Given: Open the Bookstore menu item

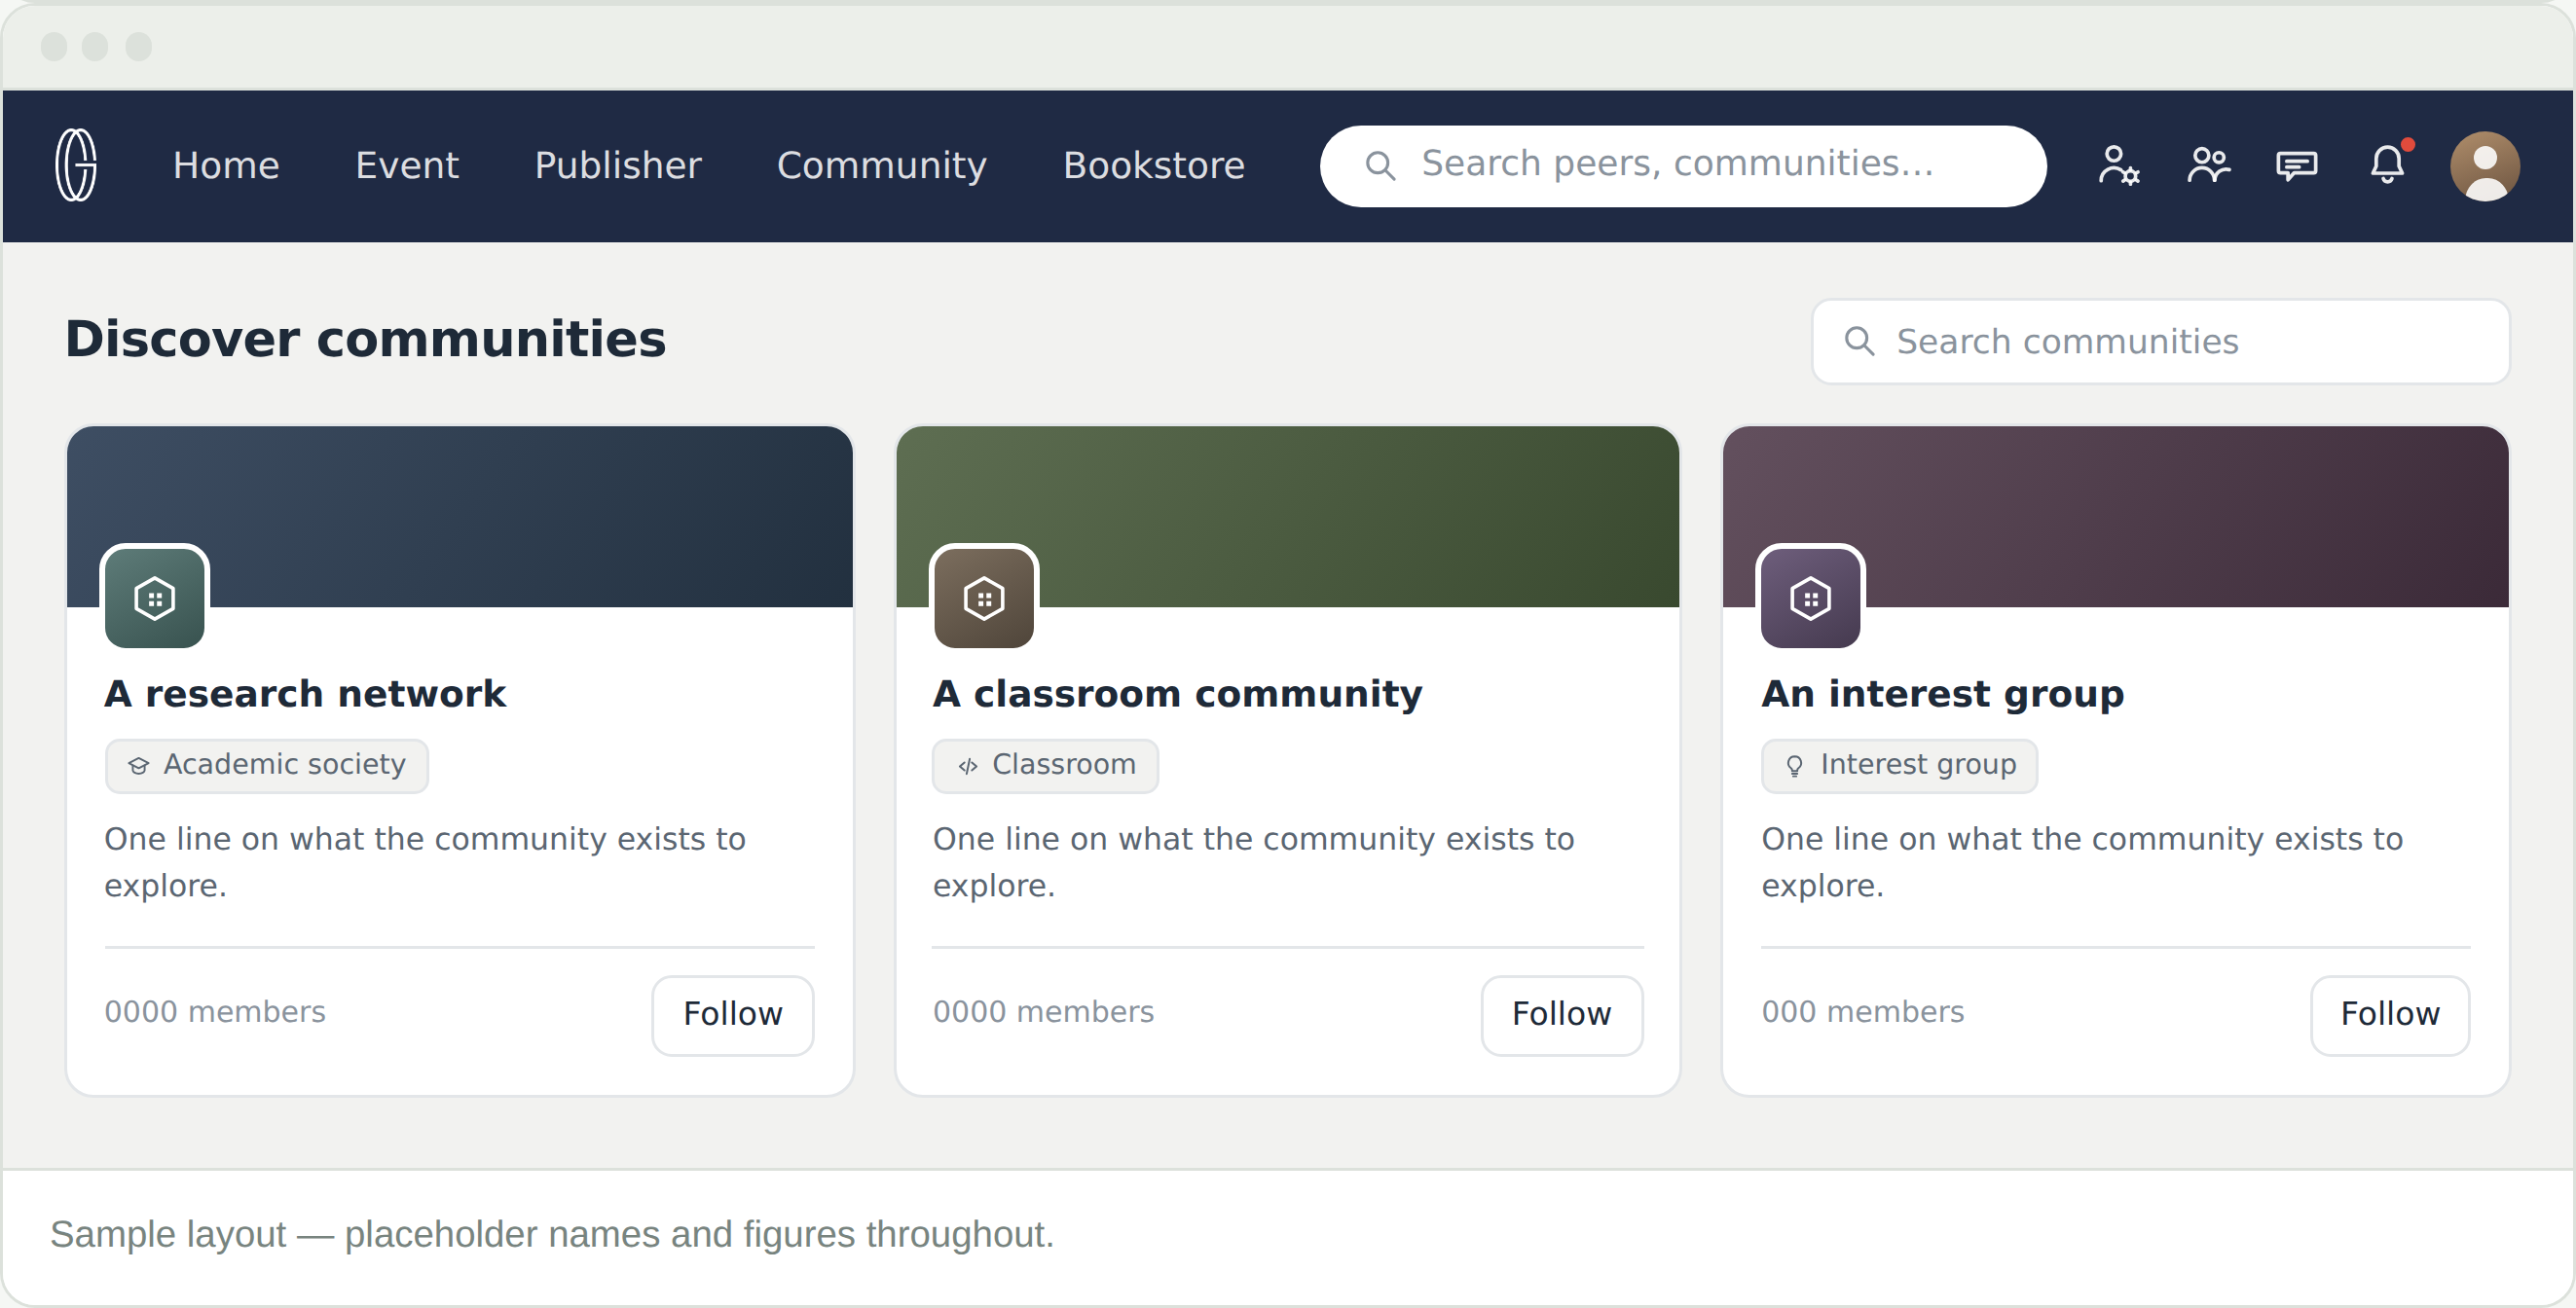Looking at the screenshot, I should click(x=1154, y=166).
